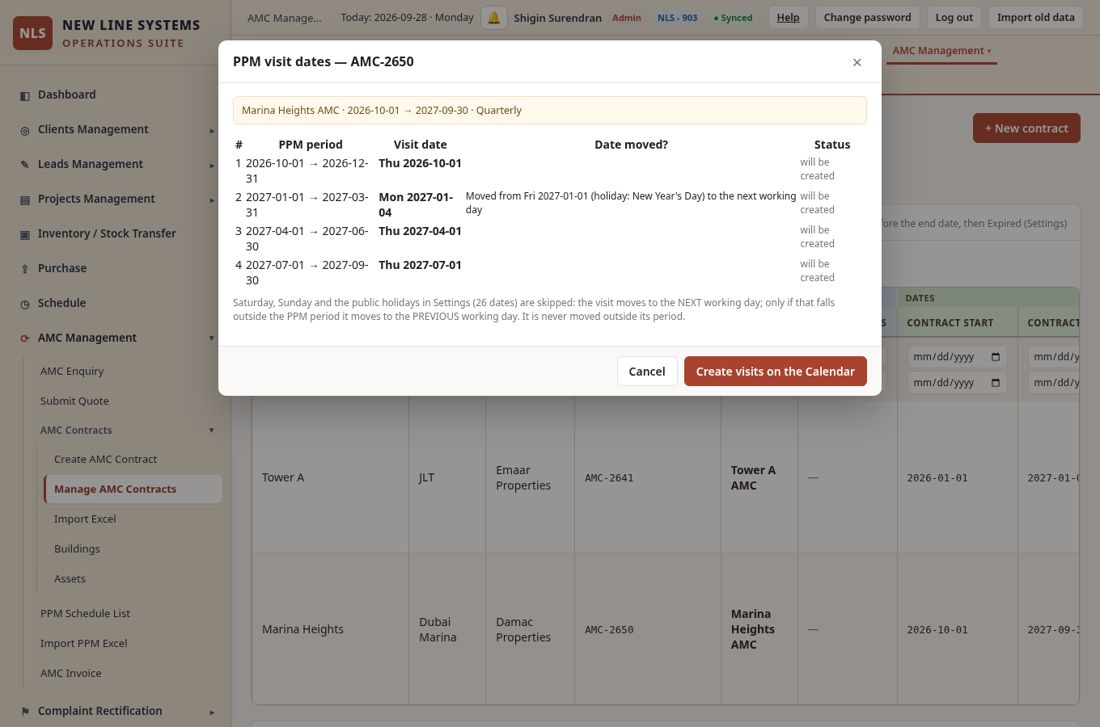Click the contract summary banner in dialog

tap(550, 110)
